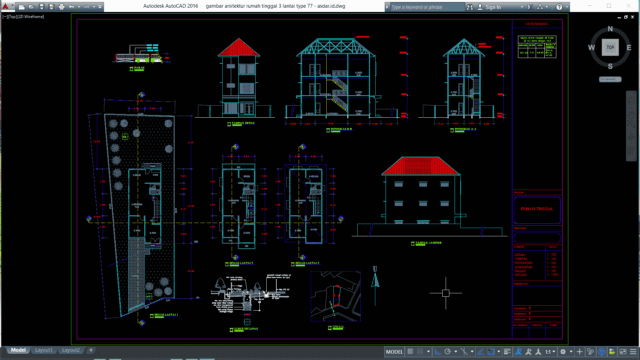Open the ViewCube WCS dropdown
This screenshot has height=360, width=640.
click(610, 79)
